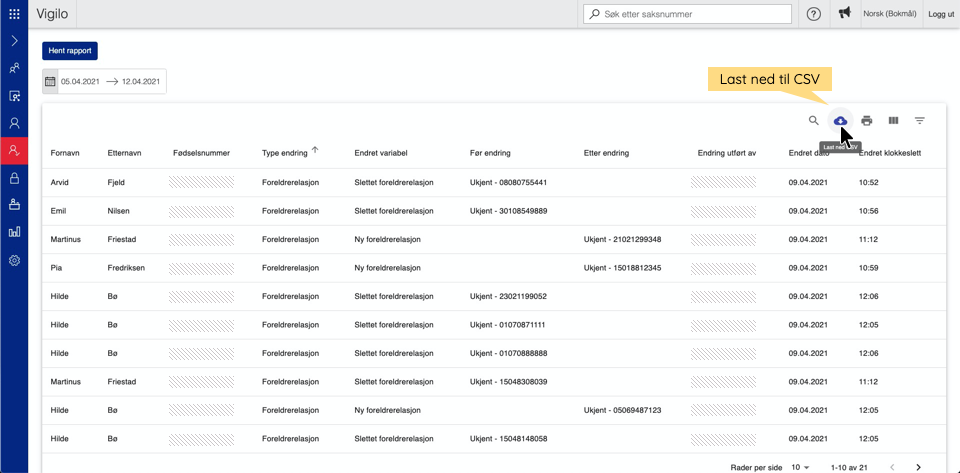Screen dimensions: 960x473
Task: Click the Vigilo app title
Action: tap(52, 13)
